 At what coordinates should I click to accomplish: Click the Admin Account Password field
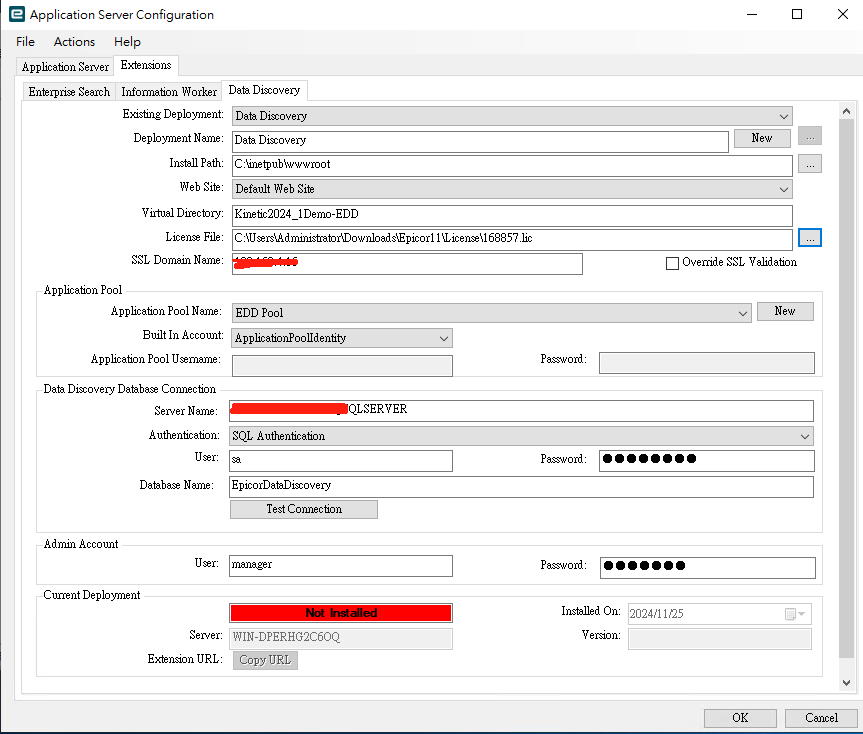708,568
